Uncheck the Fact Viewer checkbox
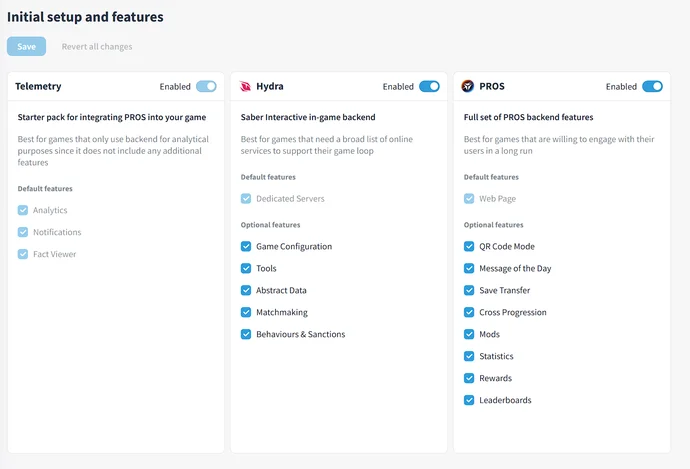 click(x=23, y=254)
